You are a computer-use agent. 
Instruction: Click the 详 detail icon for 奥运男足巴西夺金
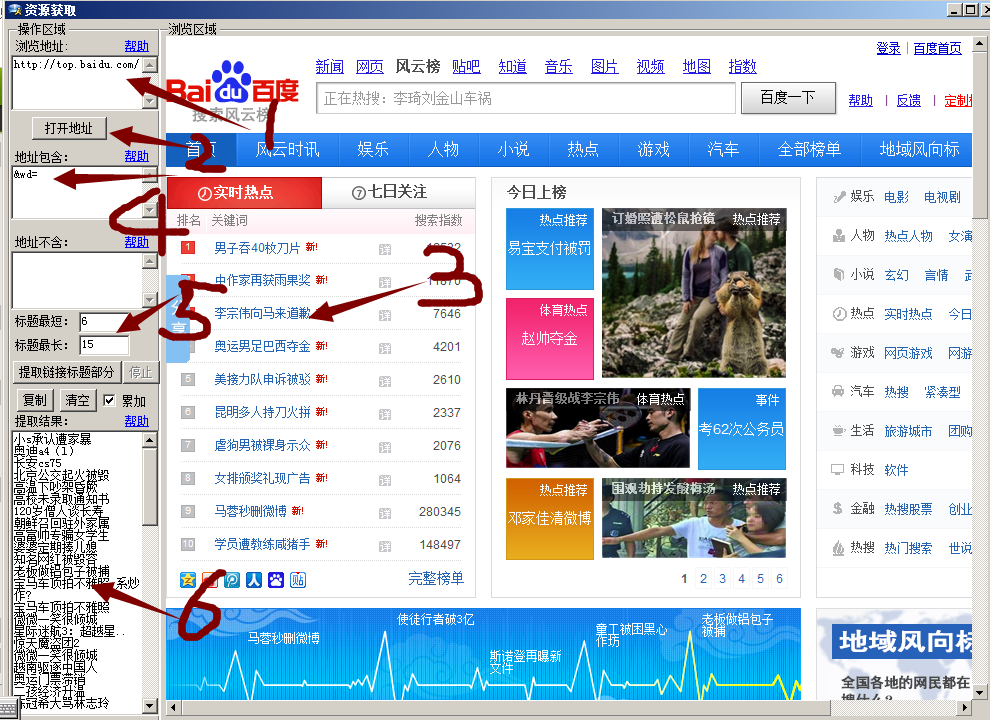pos(385,348)
